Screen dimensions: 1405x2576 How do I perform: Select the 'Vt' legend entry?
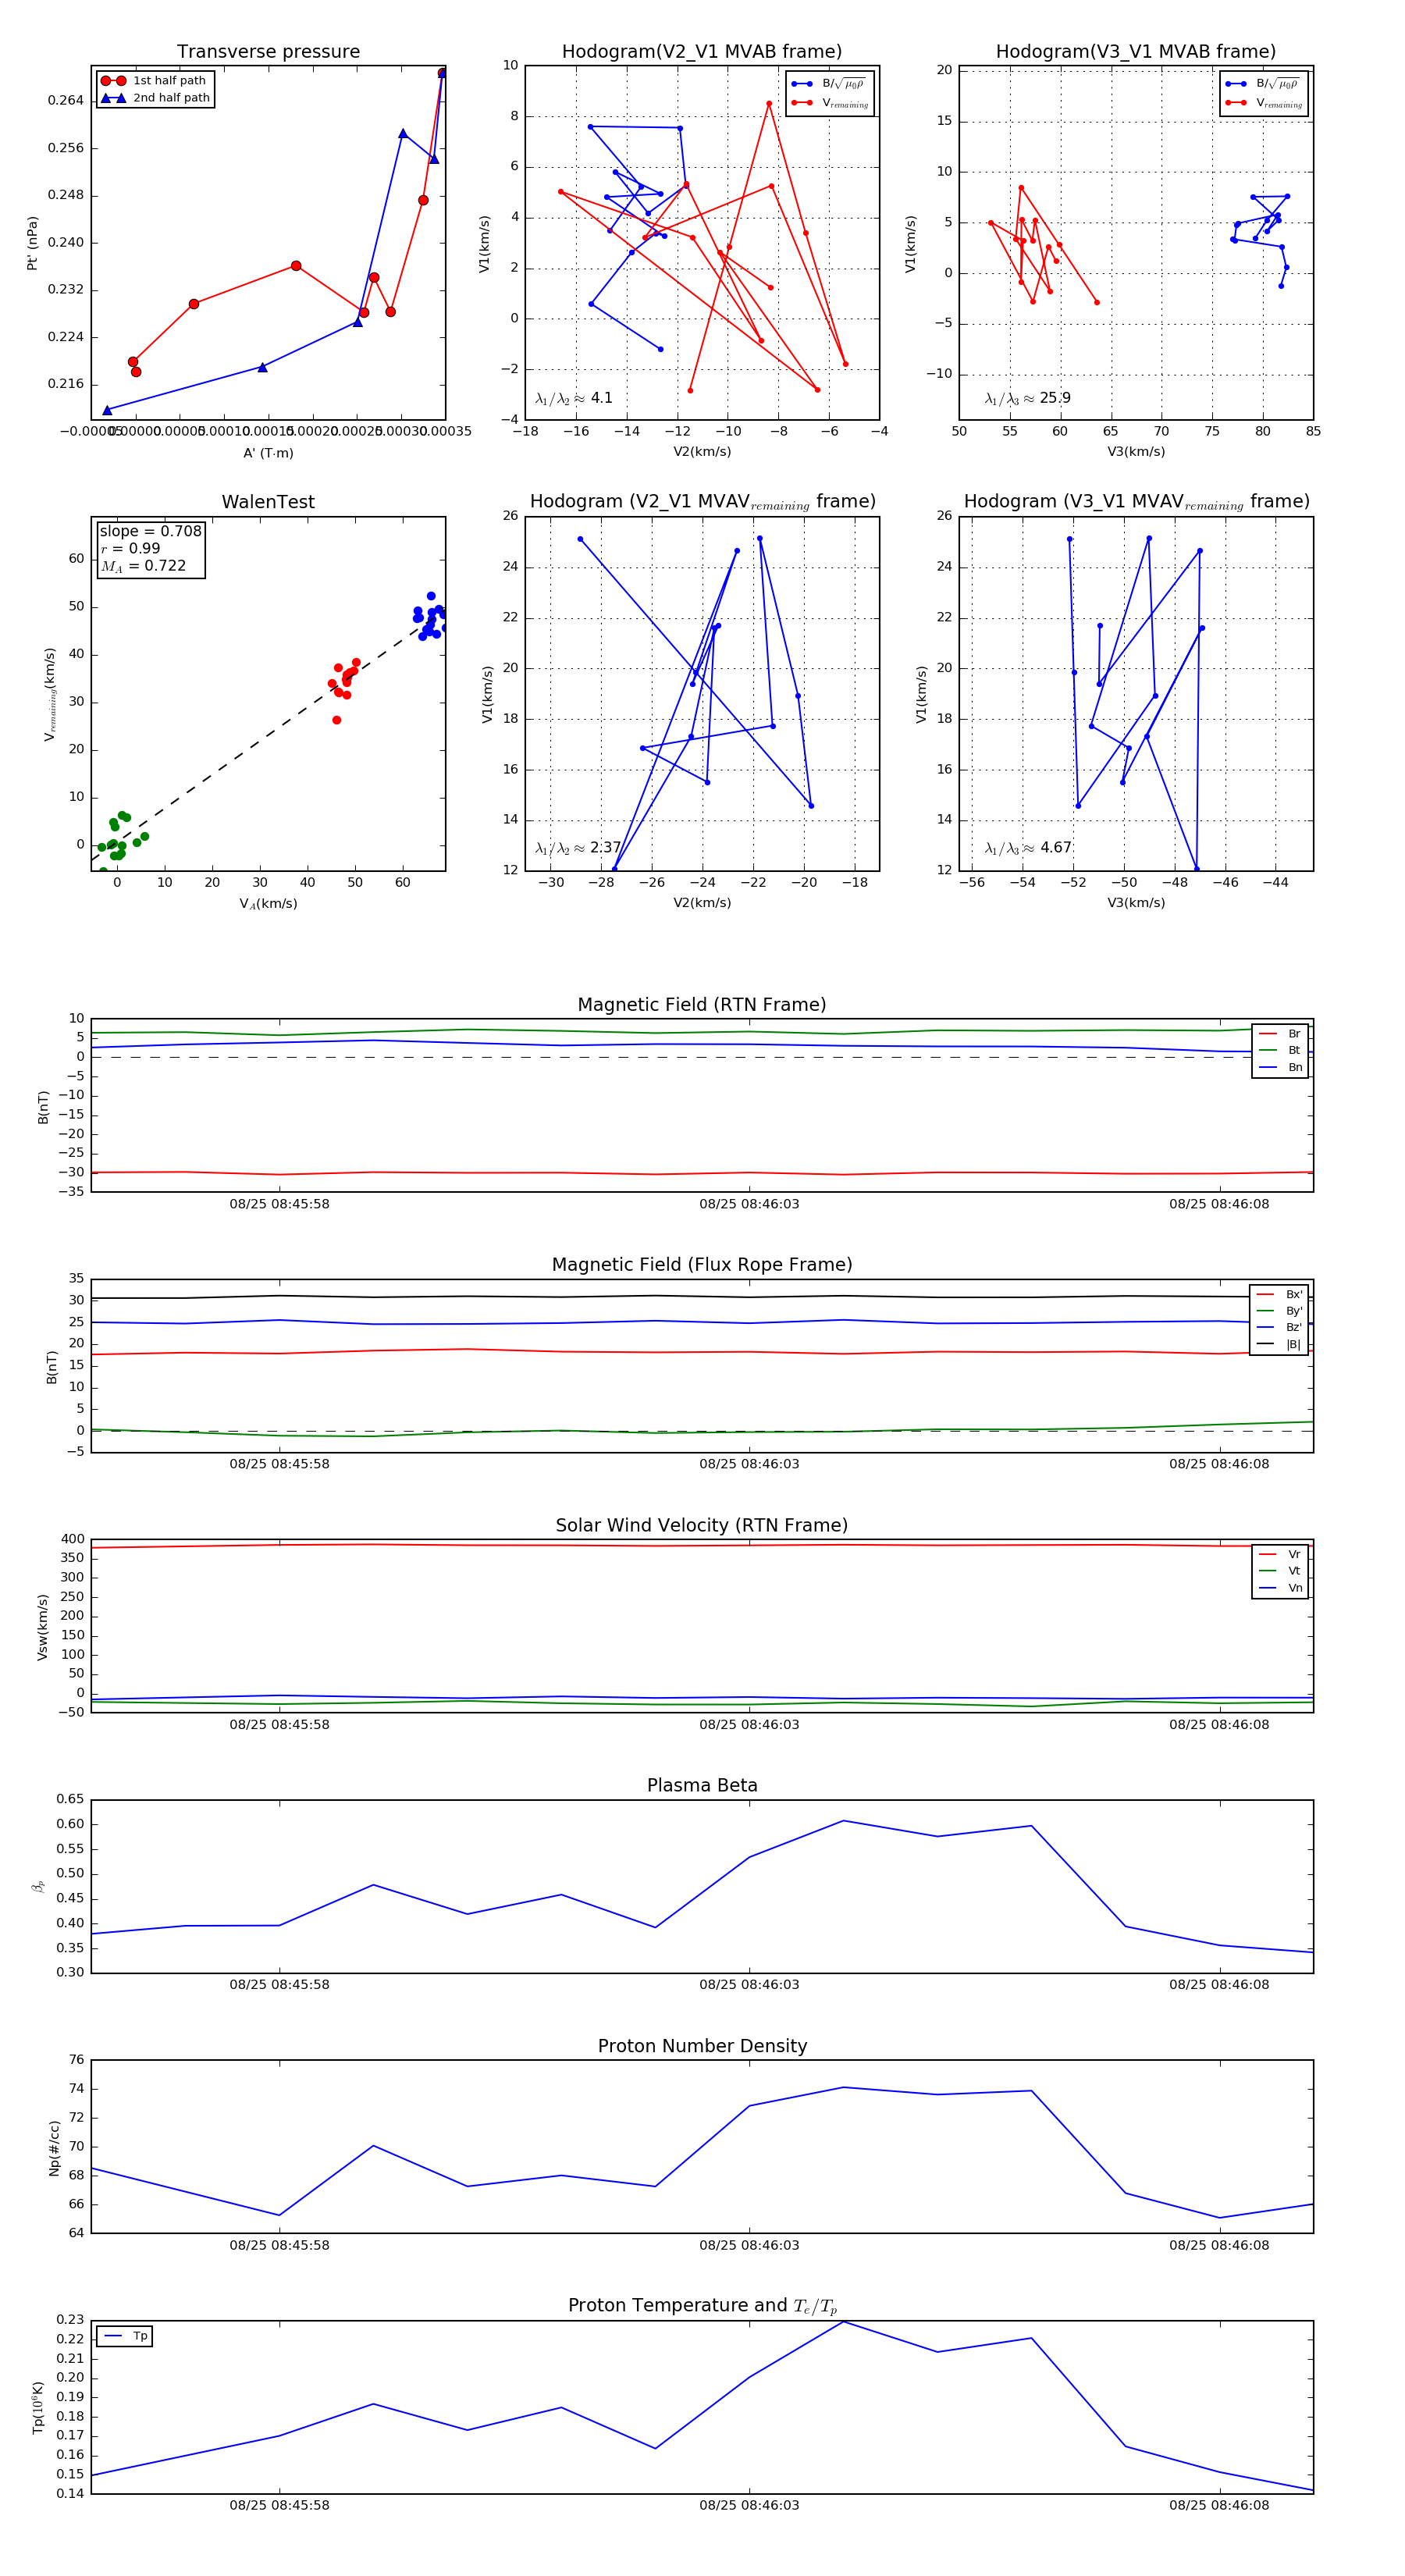[x=1280, y=1571]
